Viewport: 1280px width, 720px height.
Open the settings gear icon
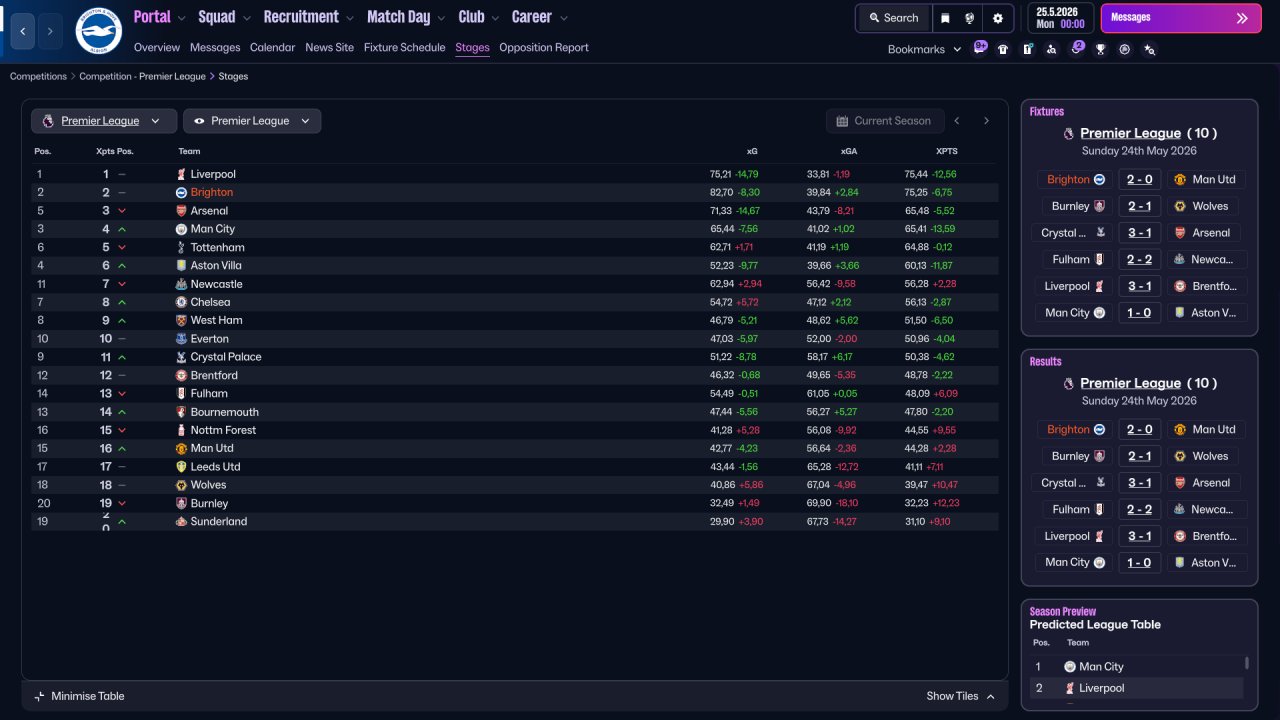pos(997,18)
